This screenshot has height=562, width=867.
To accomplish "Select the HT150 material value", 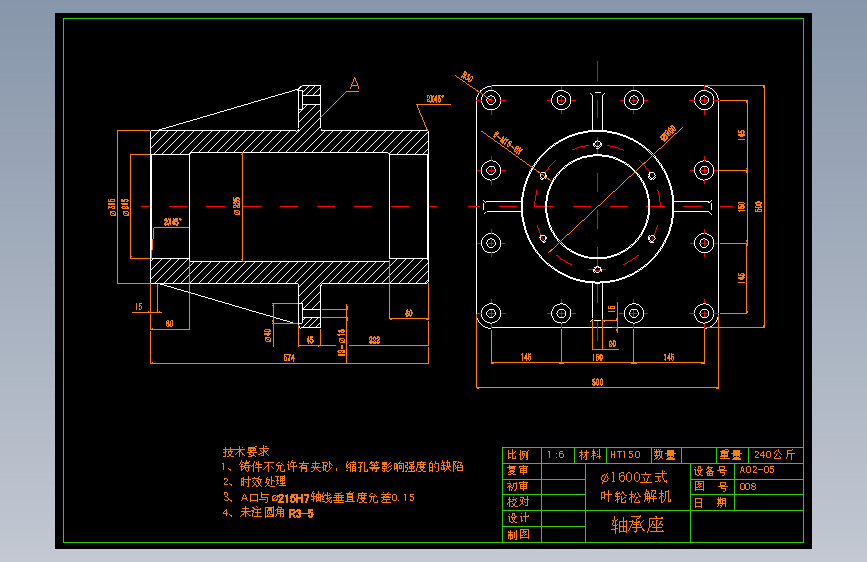I will pos(625,455).
